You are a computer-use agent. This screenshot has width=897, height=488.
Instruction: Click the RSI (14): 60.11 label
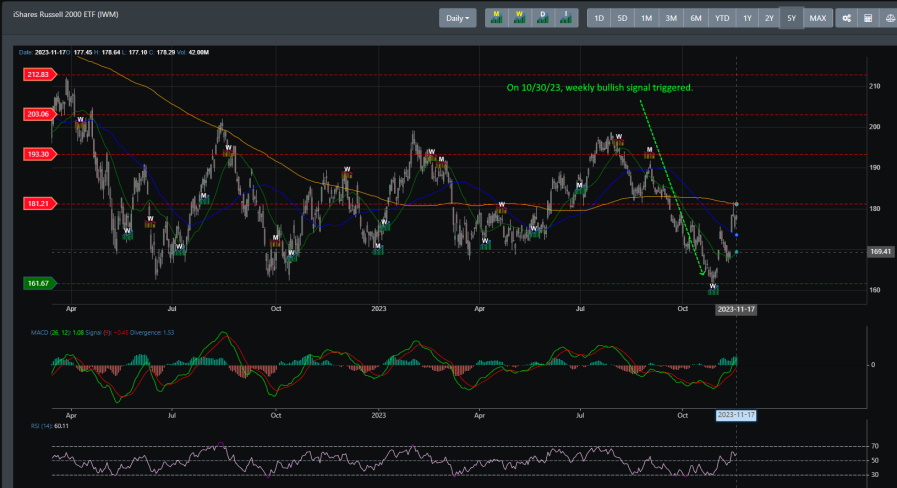[50, 426]
